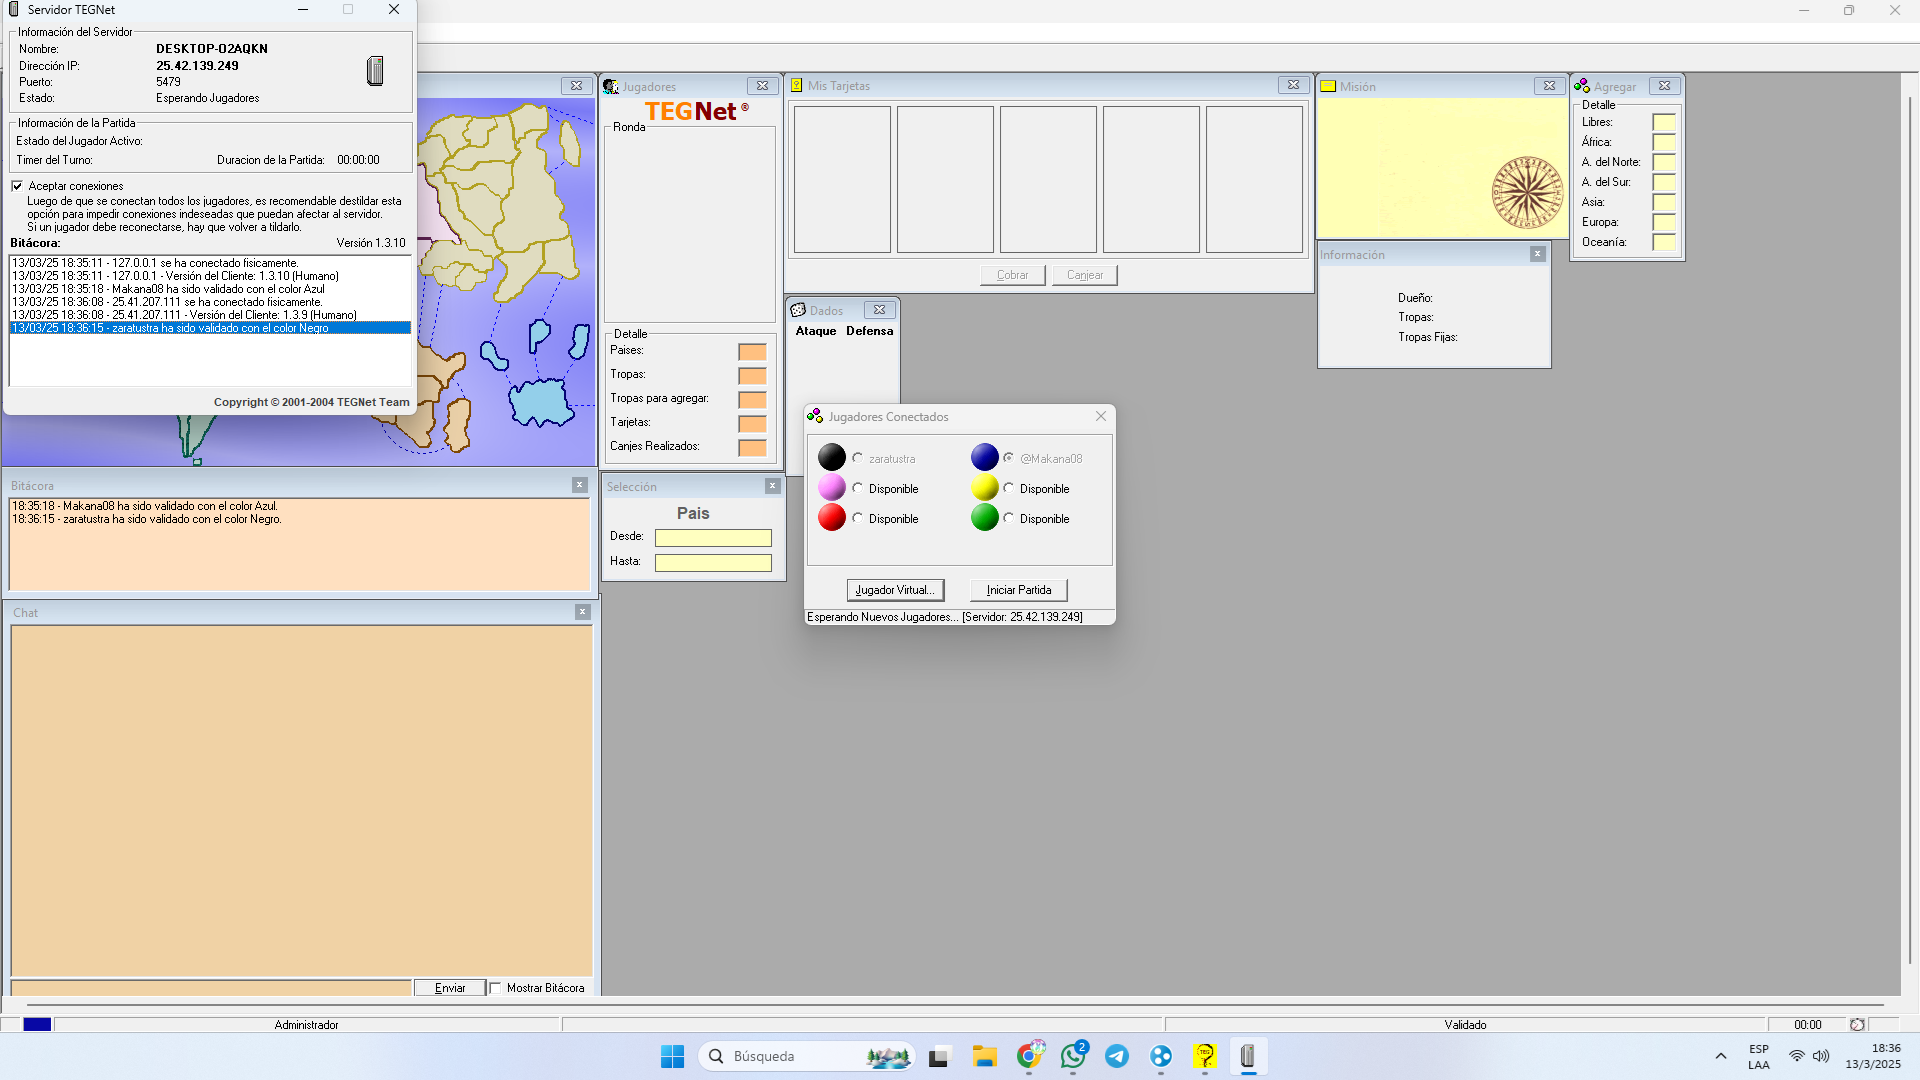Toggle the Aceptar conexiones checkbox
Viewport: 1920px width, 1080px height.
[17, 186]
